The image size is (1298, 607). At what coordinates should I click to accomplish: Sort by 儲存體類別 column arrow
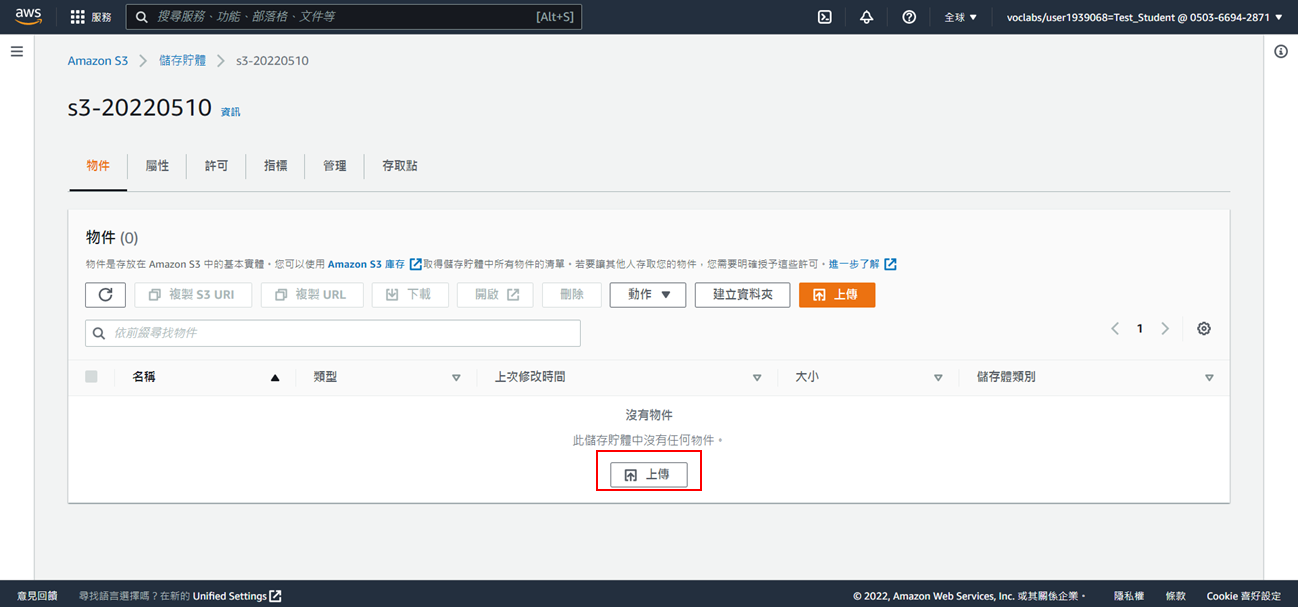[1209, 378]
